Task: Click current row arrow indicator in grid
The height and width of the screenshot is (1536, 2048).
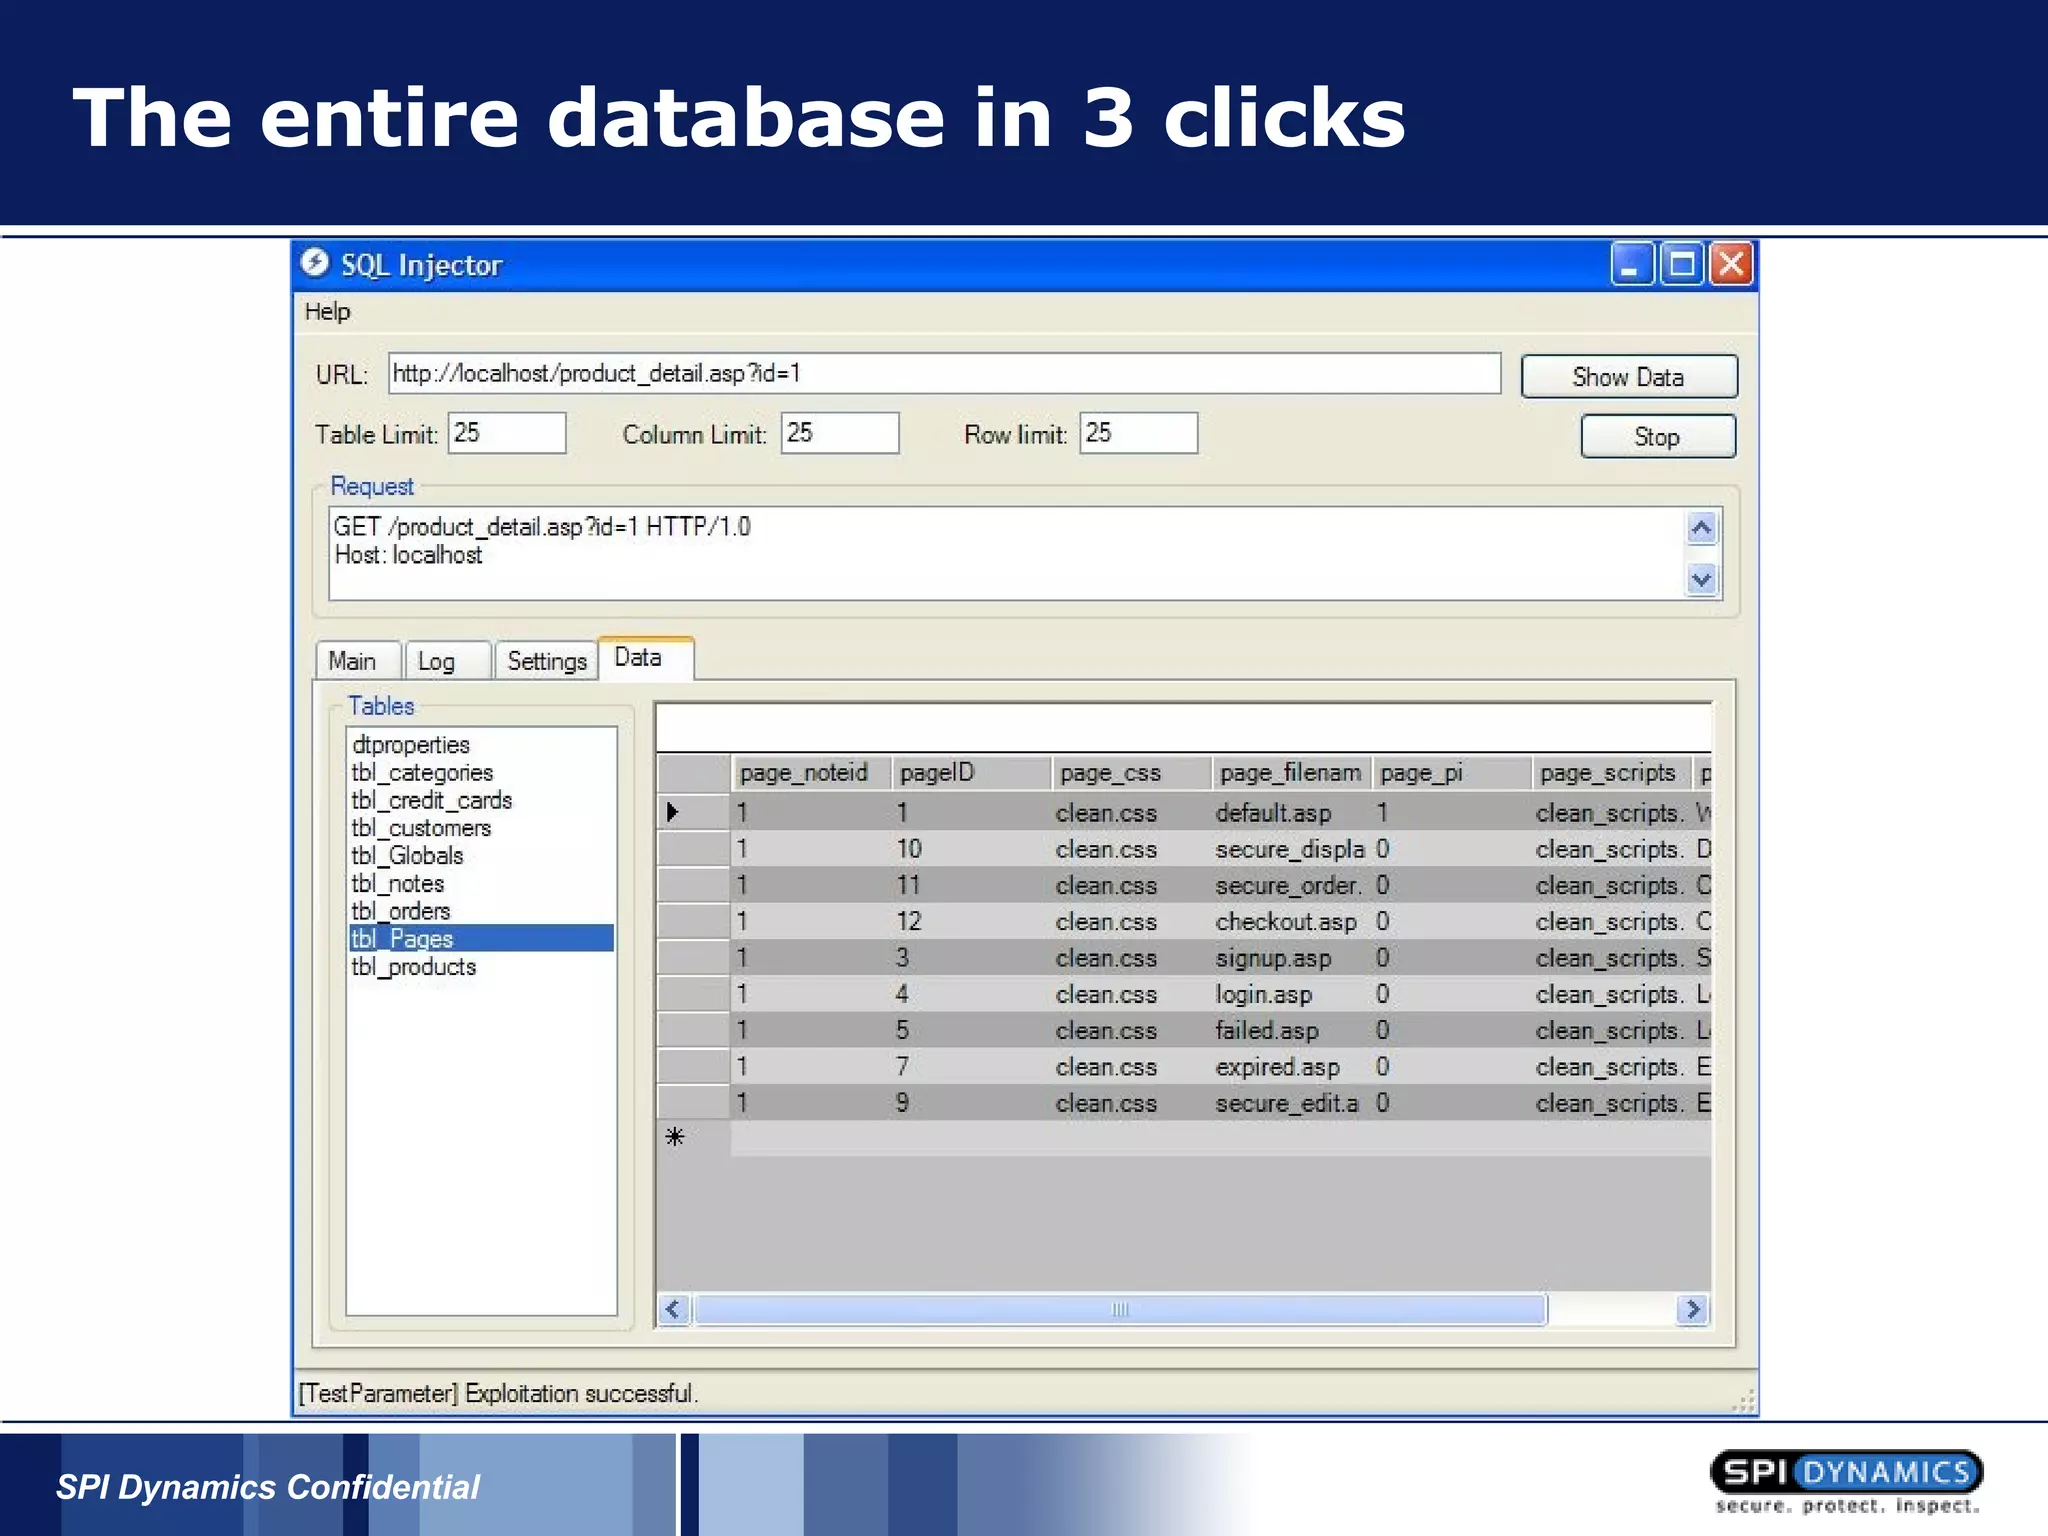Action: point(673,812)
